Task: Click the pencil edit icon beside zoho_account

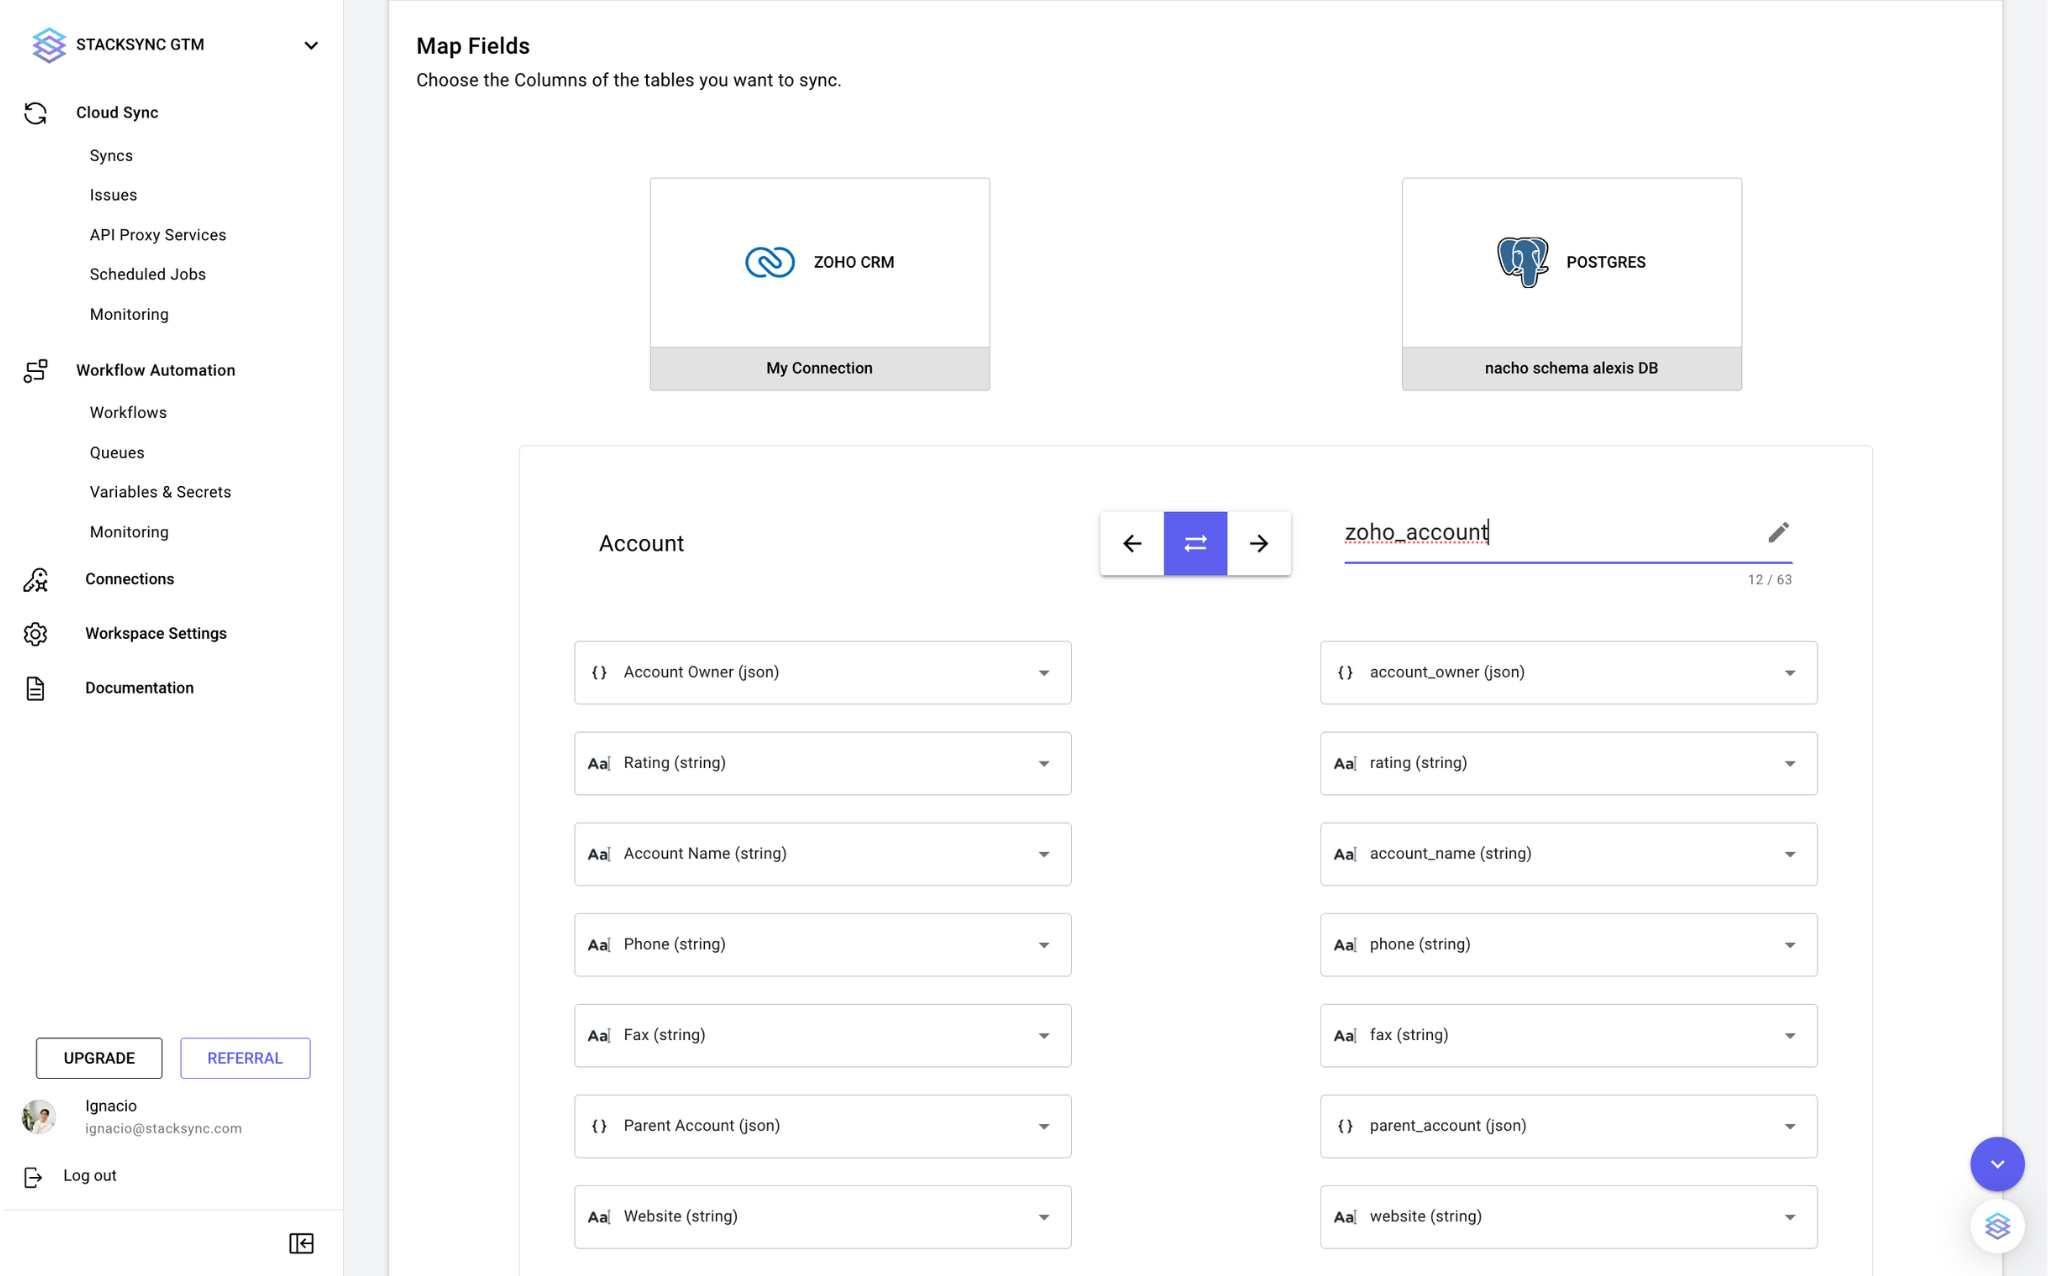Action: coord(1777,532)
